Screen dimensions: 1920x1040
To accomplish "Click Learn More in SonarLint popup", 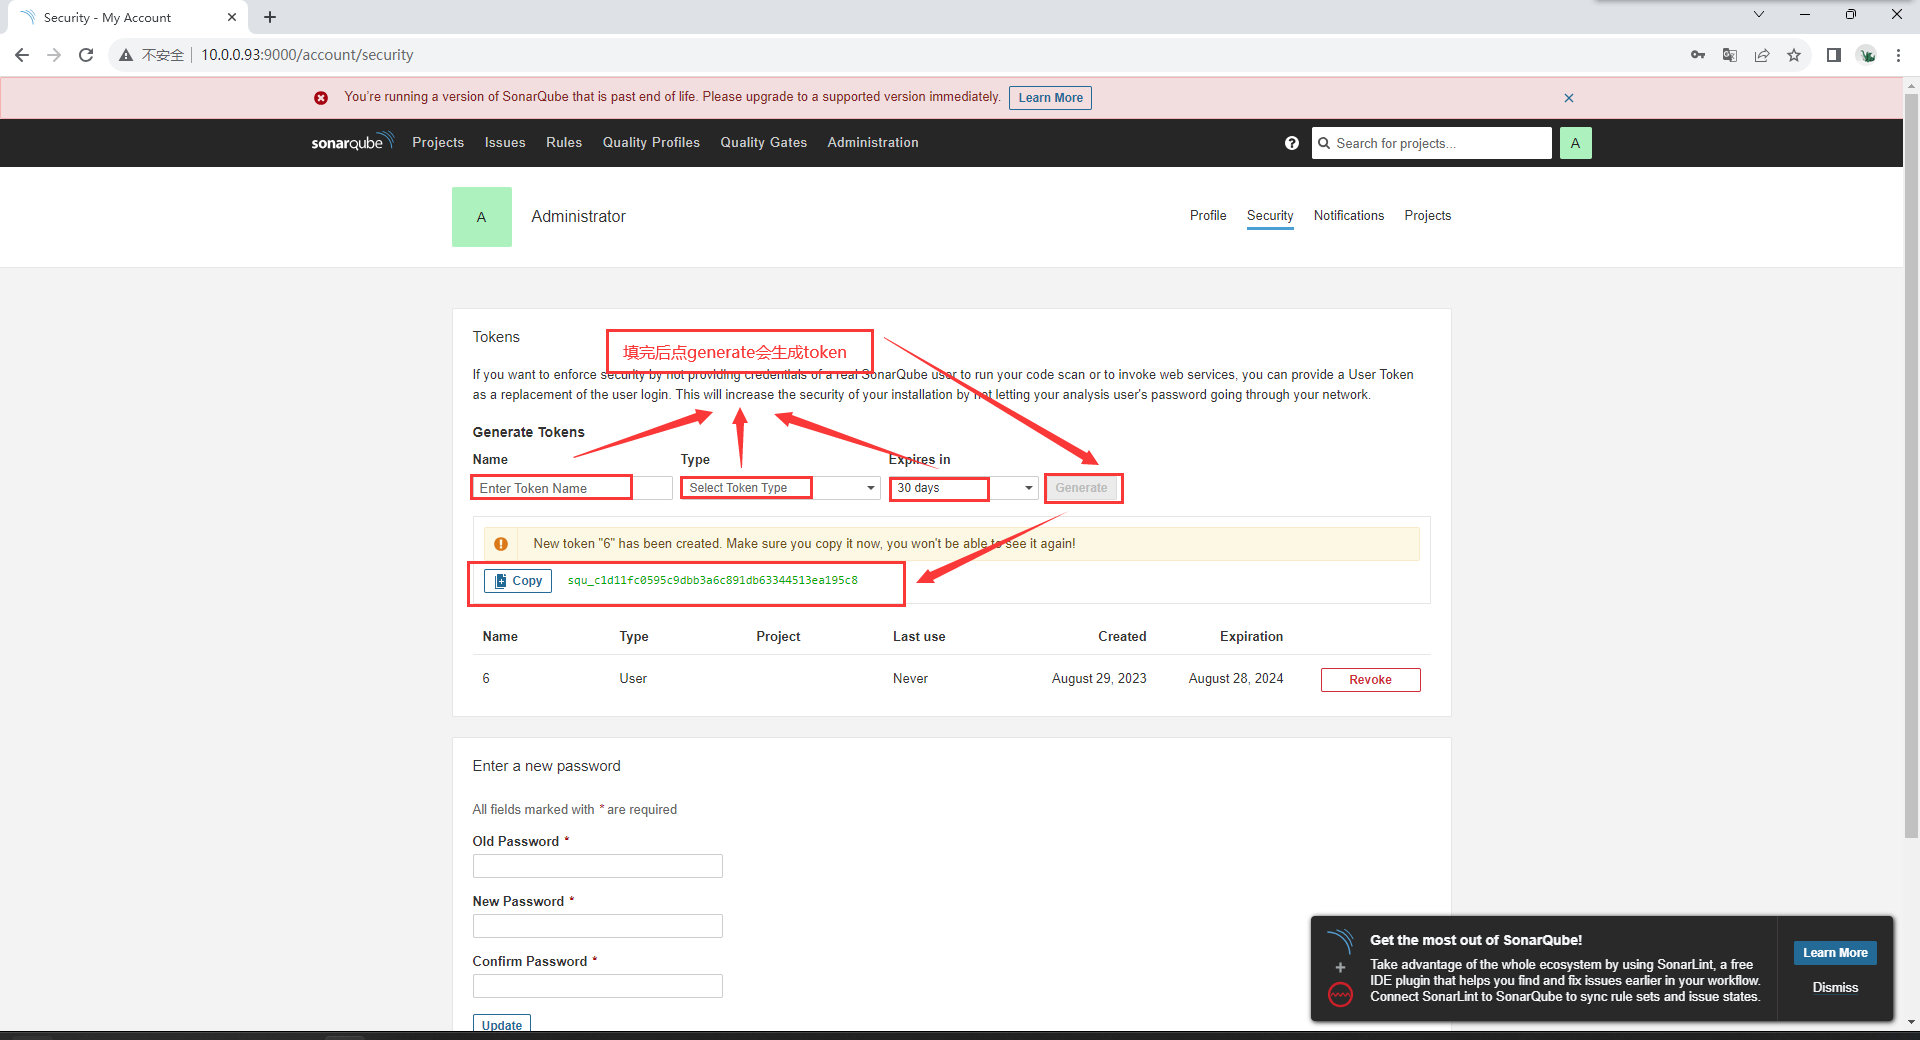I will [x=1835, y=953].
